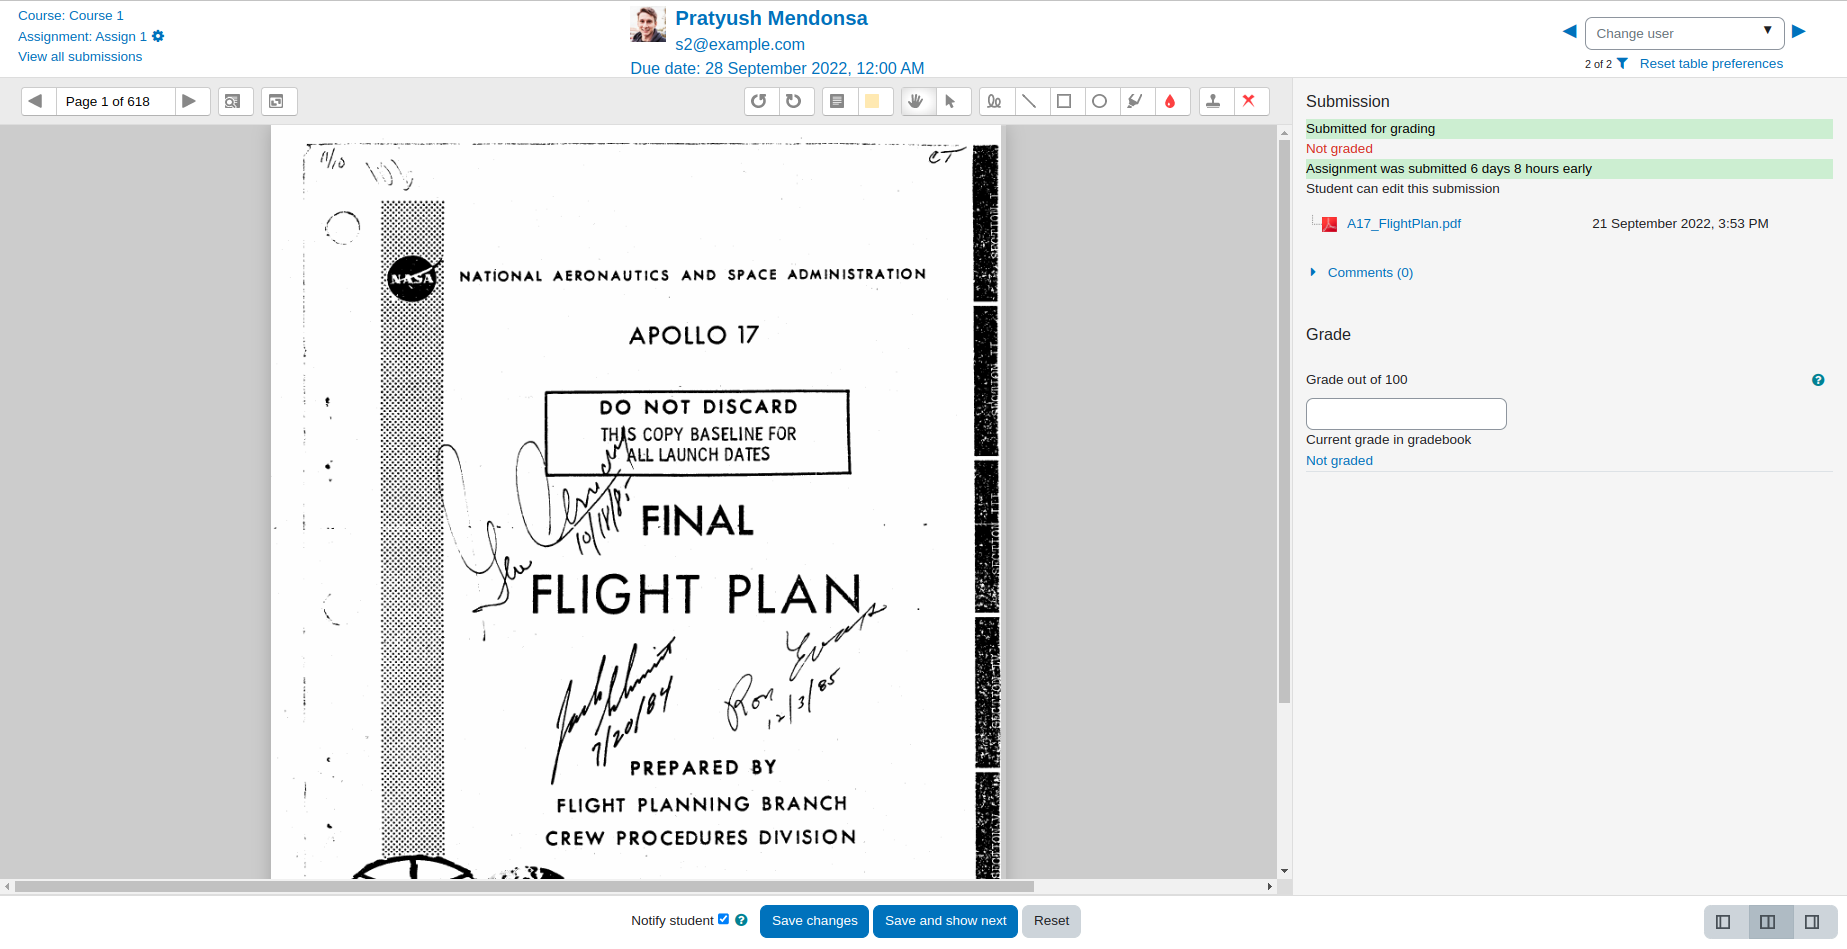The width and height of the screenshot is (1847, 949).
Task: Select the Comment tool
Action: tap(839, 101)
